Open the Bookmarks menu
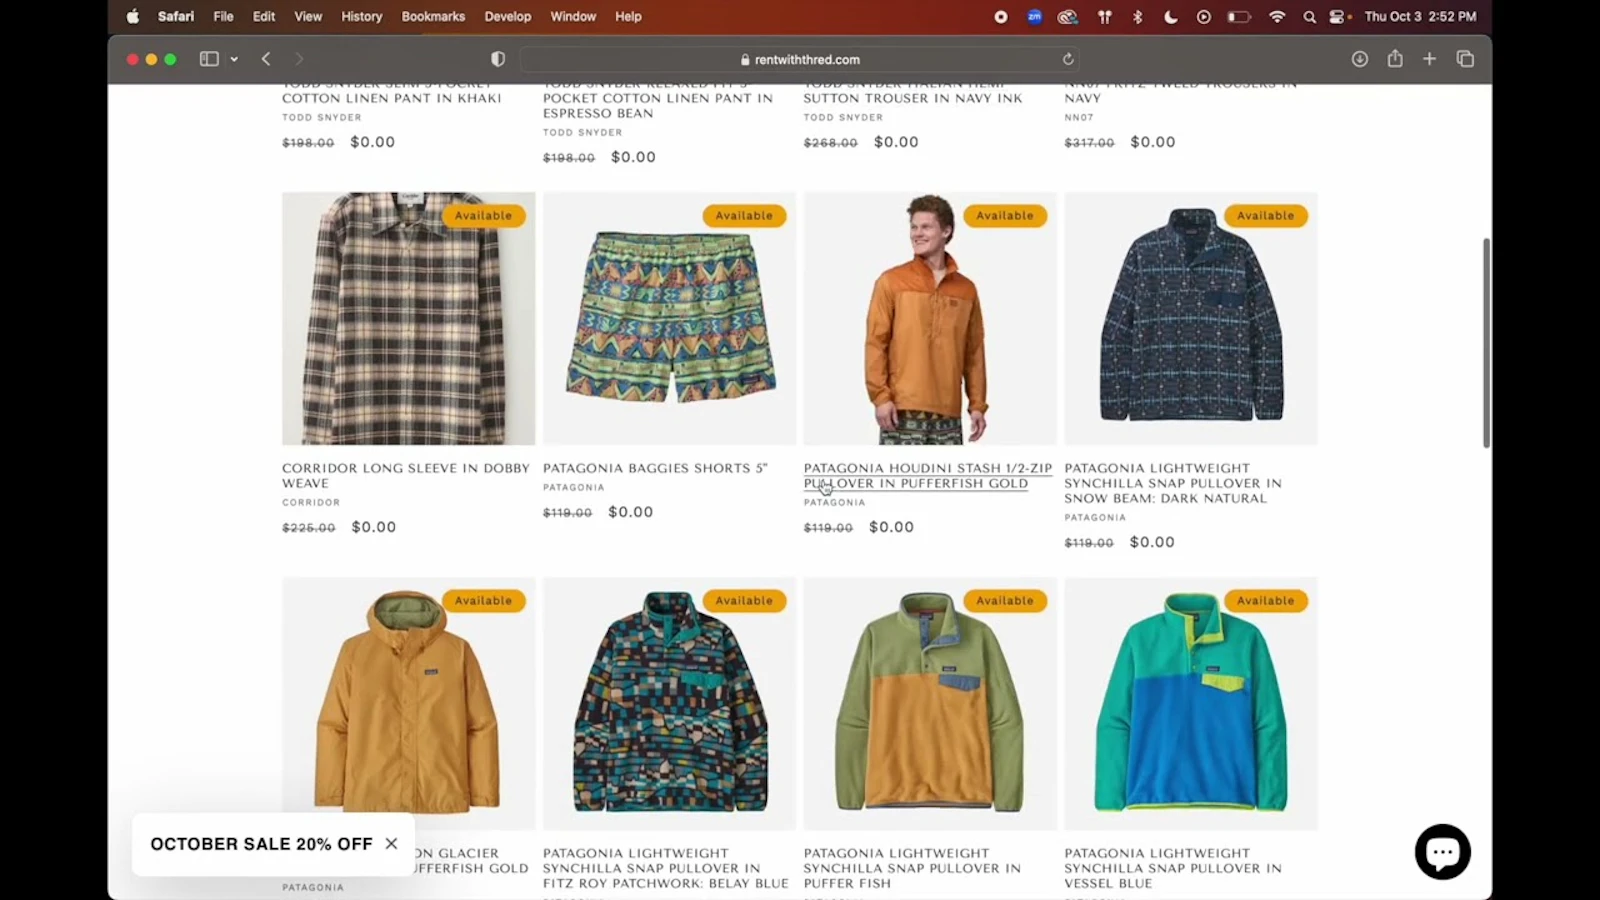The height and width of the screenshot is (900, 1600). point(433,16)
